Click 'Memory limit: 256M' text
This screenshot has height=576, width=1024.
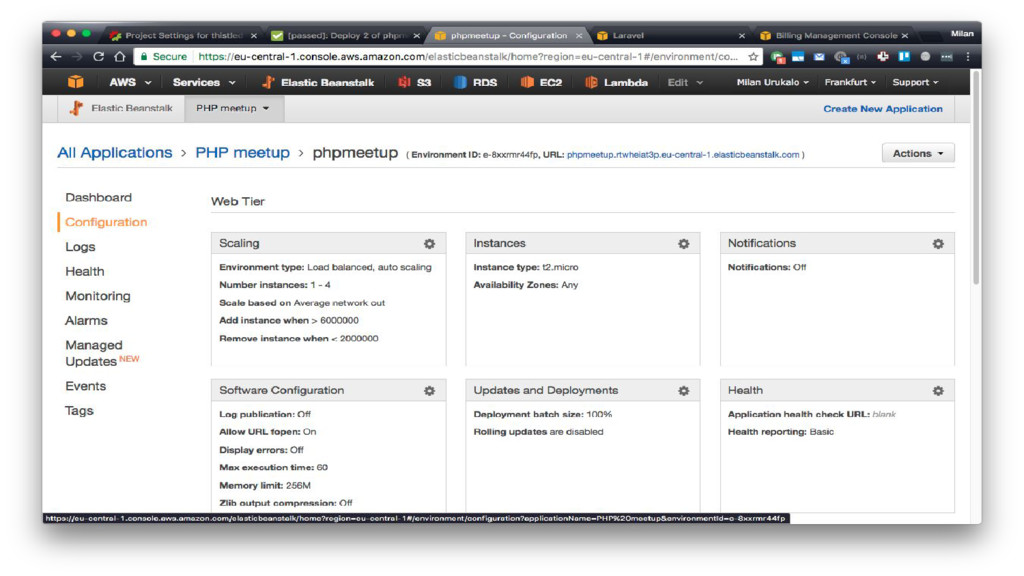point(264,486)
